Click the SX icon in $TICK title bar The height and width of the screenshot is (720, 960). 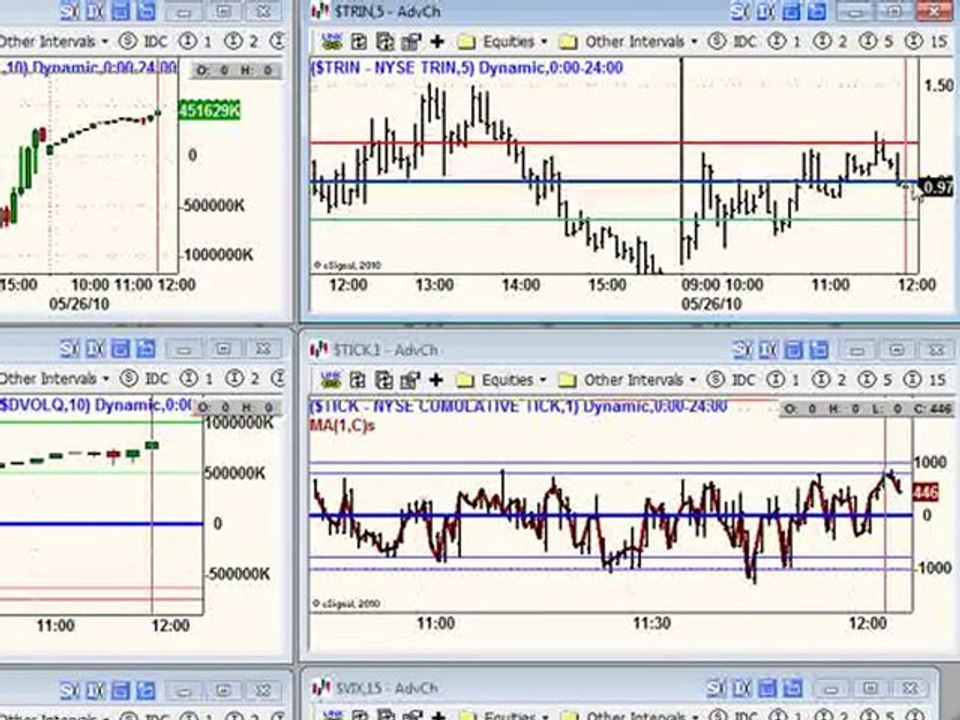pyautogui.click(x=742, y=350)
